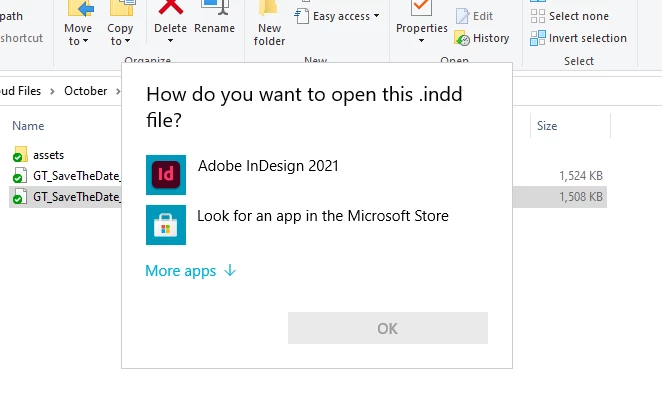The image size is (662, 420).
Task: Click file icon of the selected 1,508 KB document
Action: click(x=19, y=197)
